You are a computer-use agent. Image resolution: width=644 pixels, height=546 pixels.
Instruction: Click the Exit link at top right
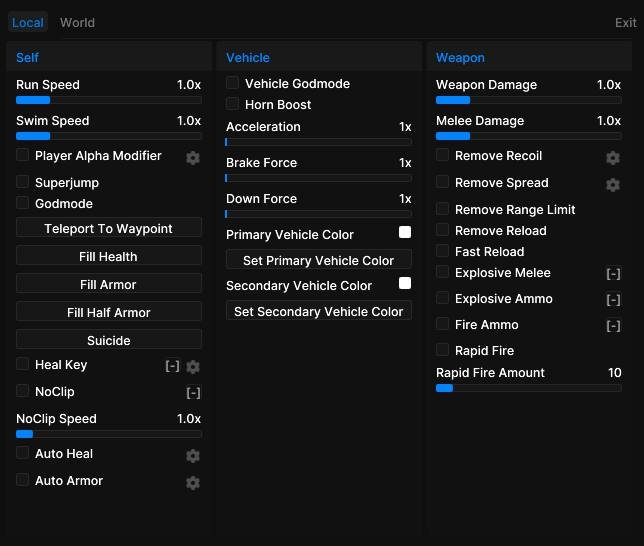(x=626, y=23)
